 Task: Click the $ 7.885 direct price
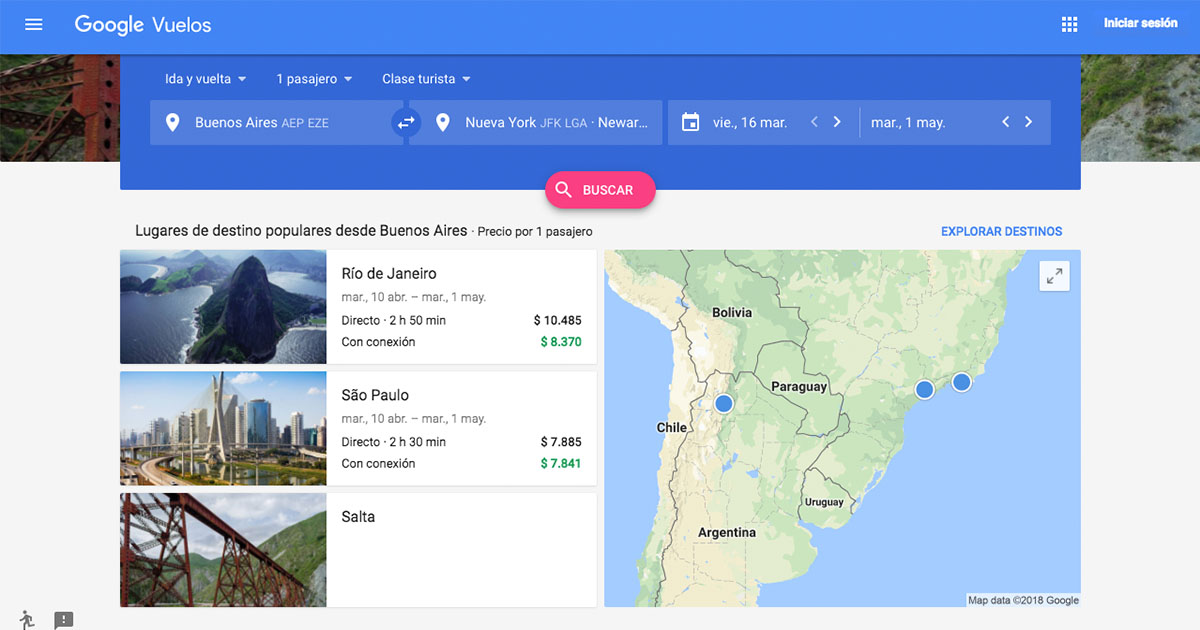click(560, 442)
